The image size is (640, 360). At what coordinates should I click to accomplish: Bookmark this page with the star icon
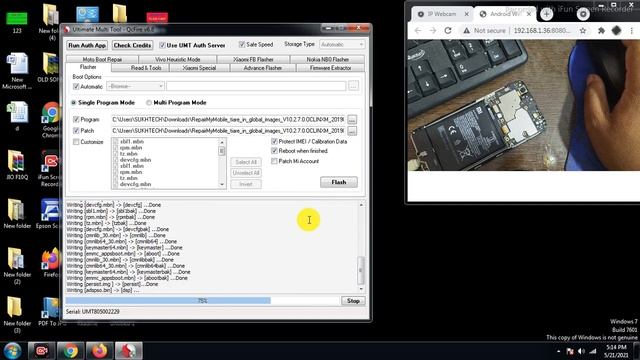[x=583, y=31]
